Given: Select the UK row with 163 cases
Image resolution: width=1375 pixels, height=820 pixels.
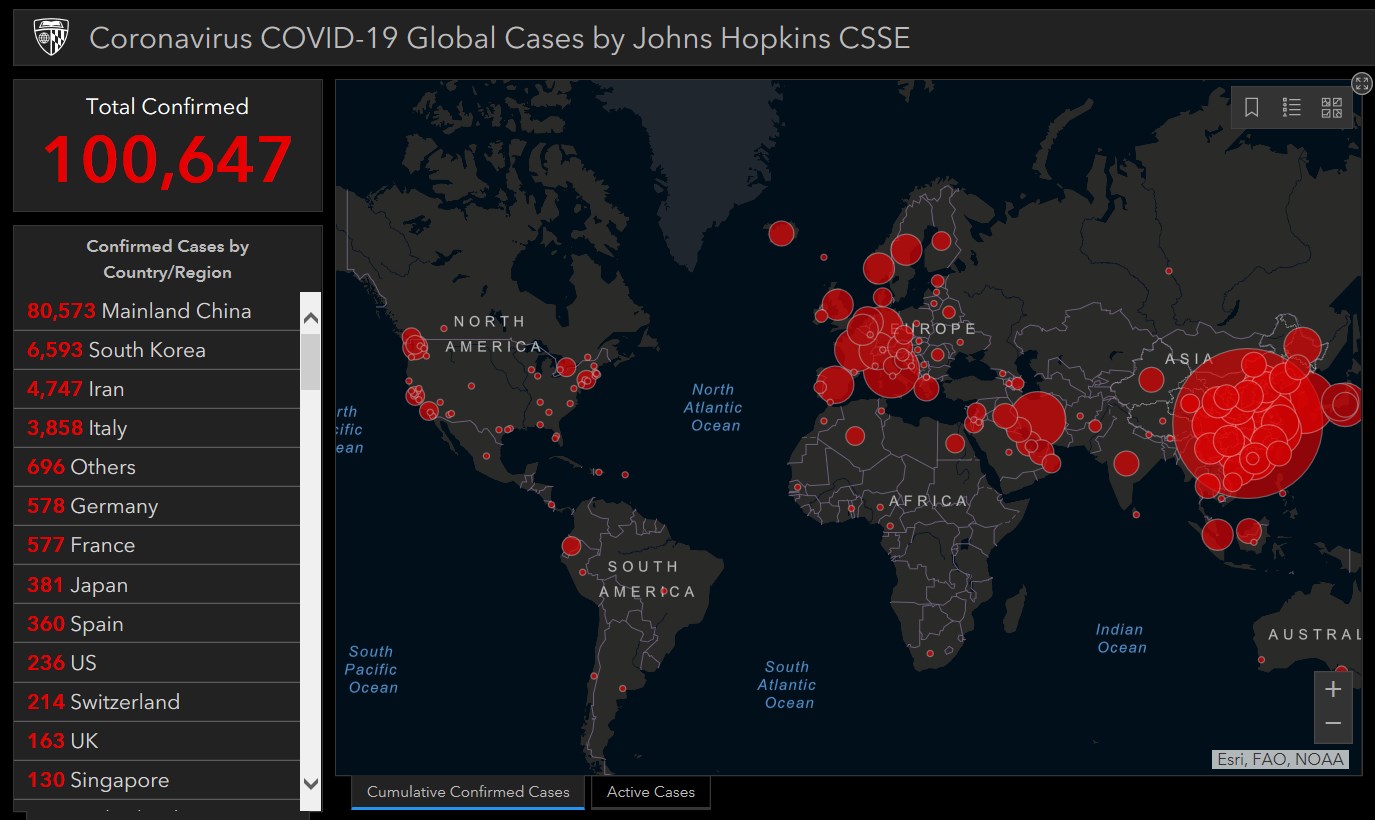Looking at the screenshot, I should pyautogui.click(x=157, y=741).
